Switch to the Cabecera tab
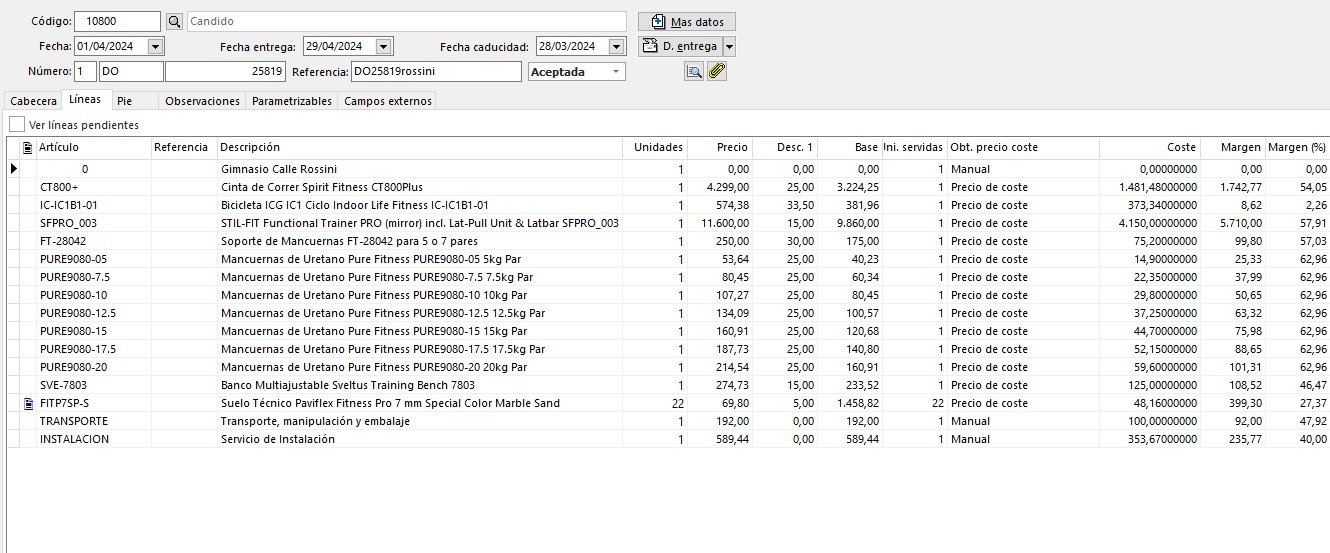The height and width of the screenshot is (553, 1330). tap(33, 101)
